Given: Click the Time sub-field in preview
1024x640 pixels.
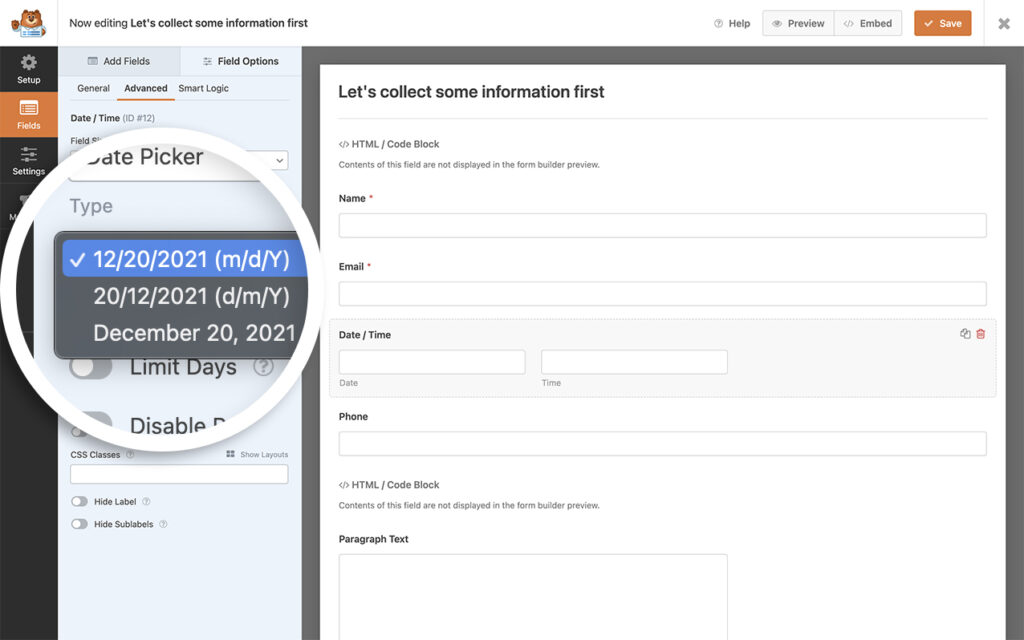Looking at the screenshot, I should click(634, 362).
